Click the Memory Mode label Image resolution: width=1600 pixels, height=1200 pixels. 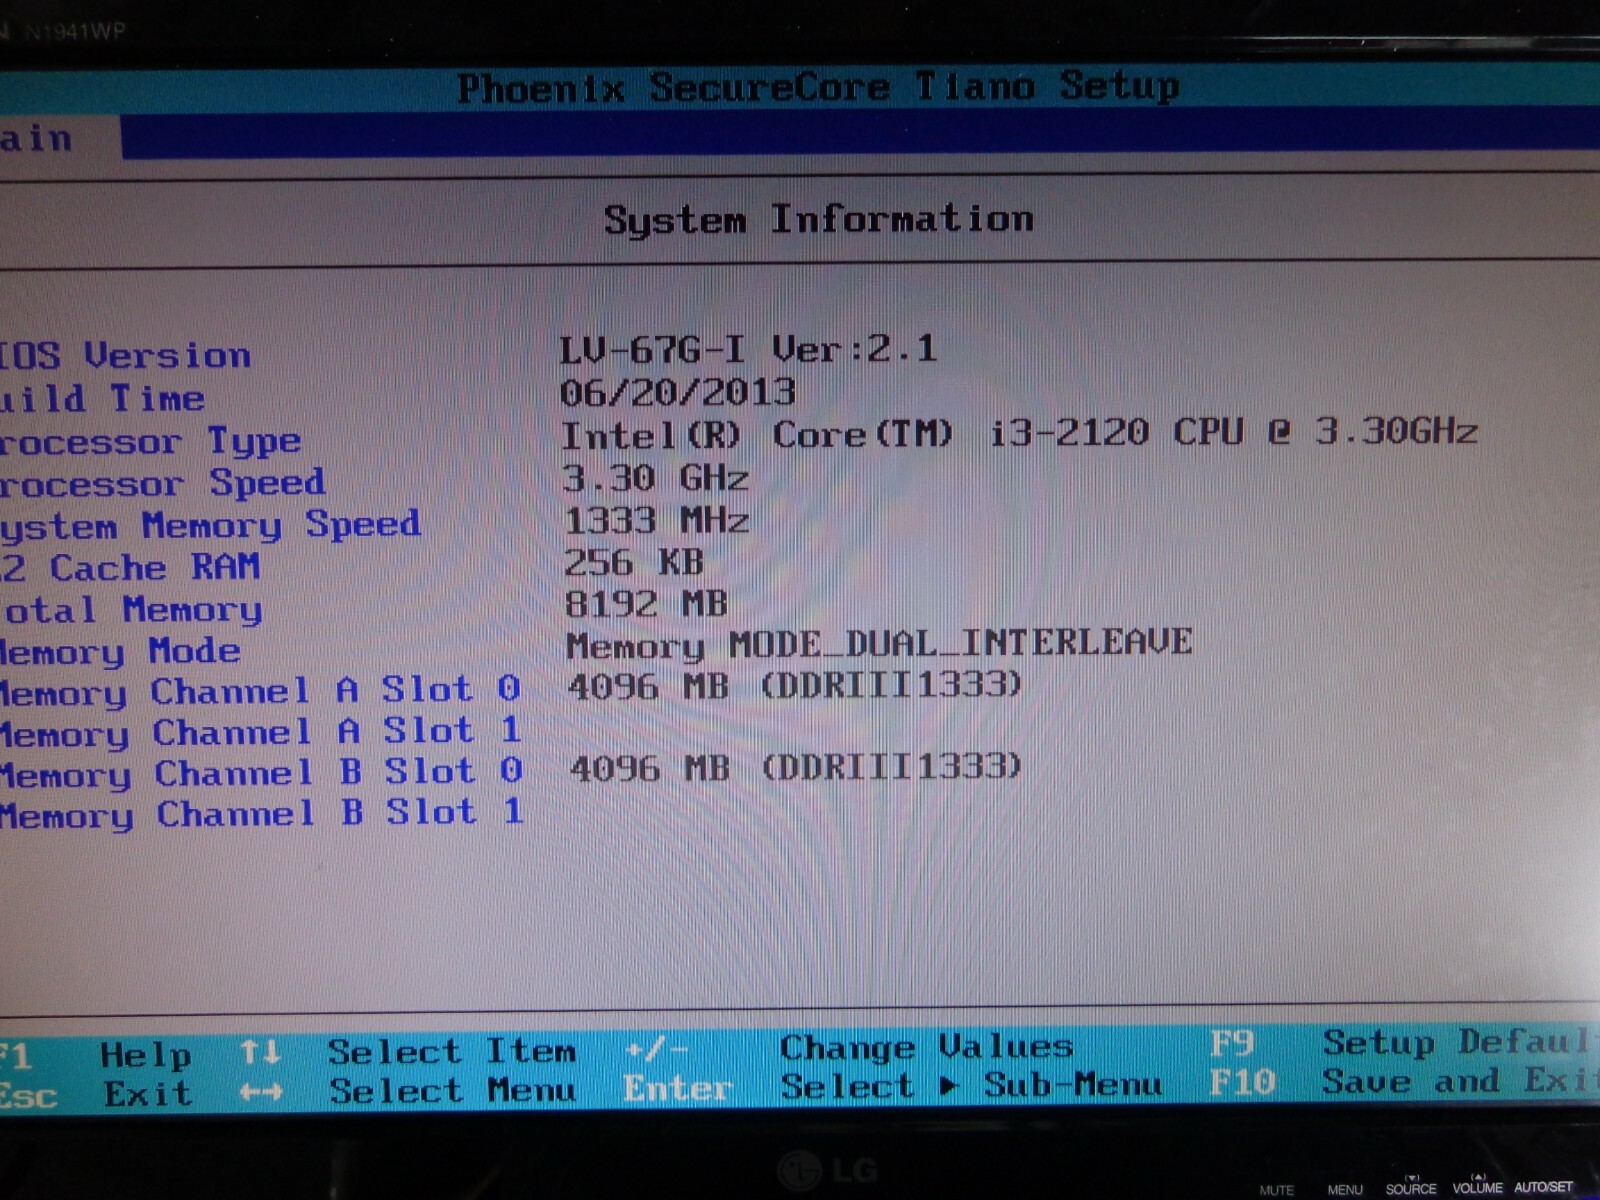pyautogui.click(x=120, y=651)
